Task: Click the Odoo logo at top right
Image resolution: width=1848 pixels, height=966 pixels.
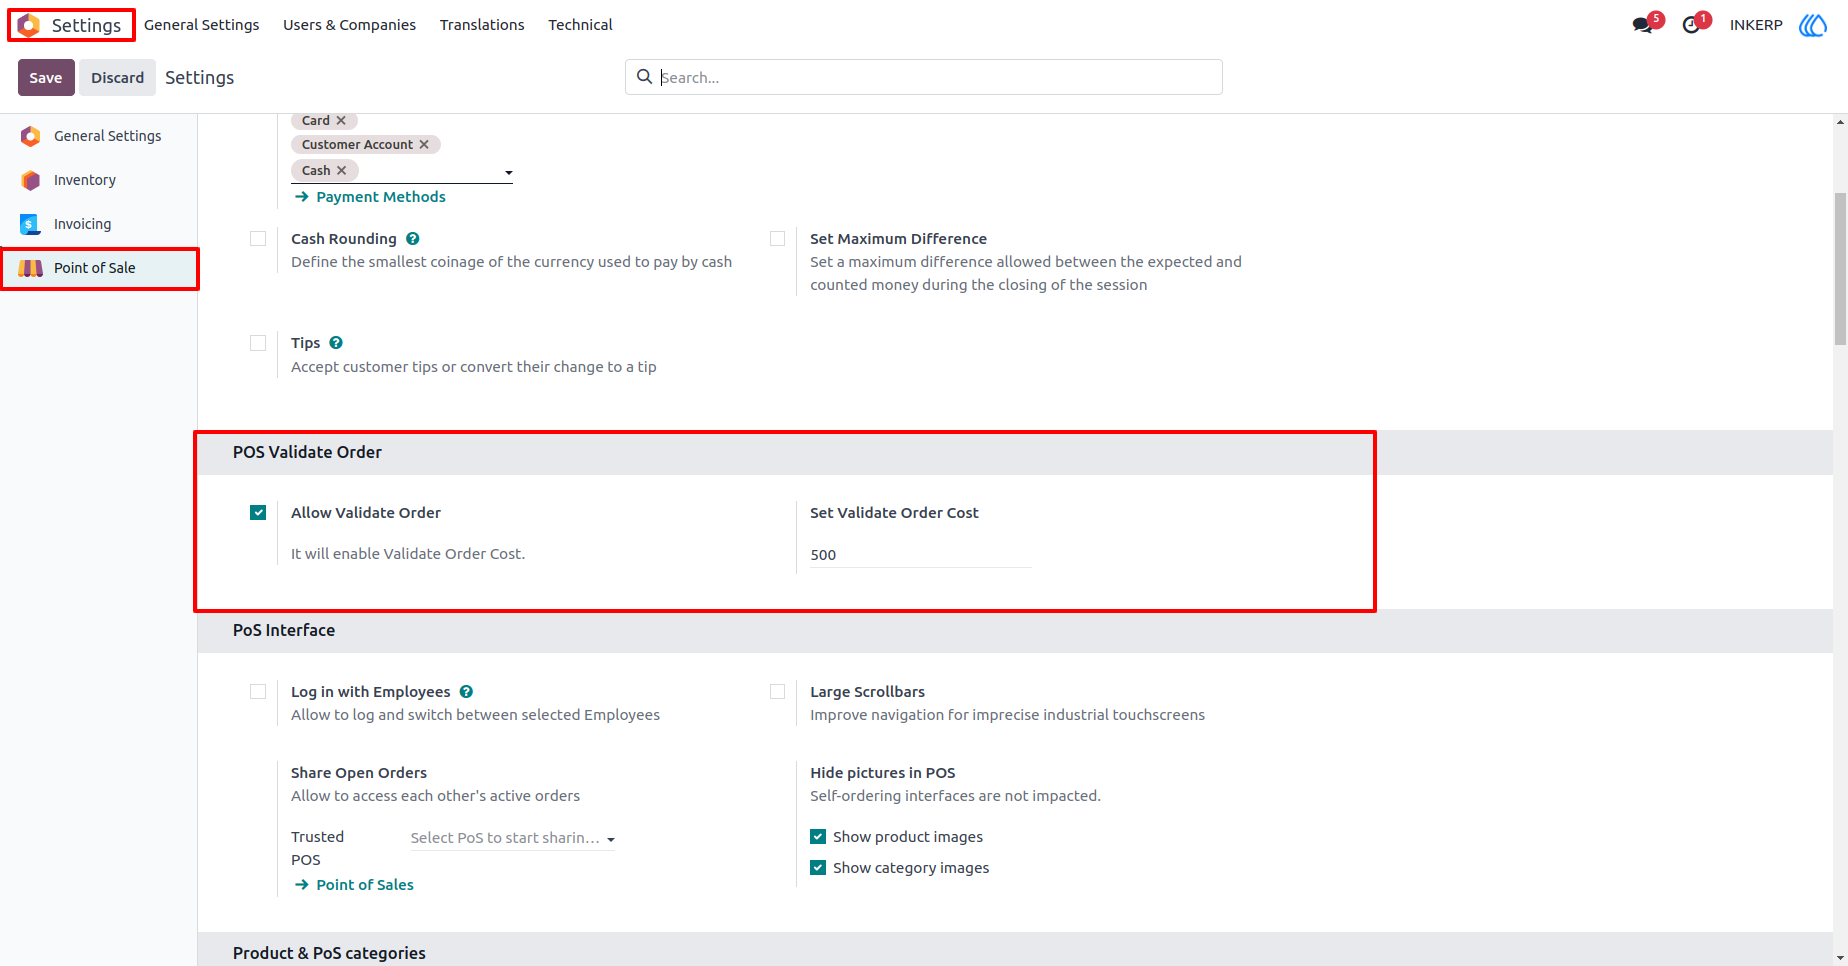Action: pyautogui.click(x=1813, y=25)
